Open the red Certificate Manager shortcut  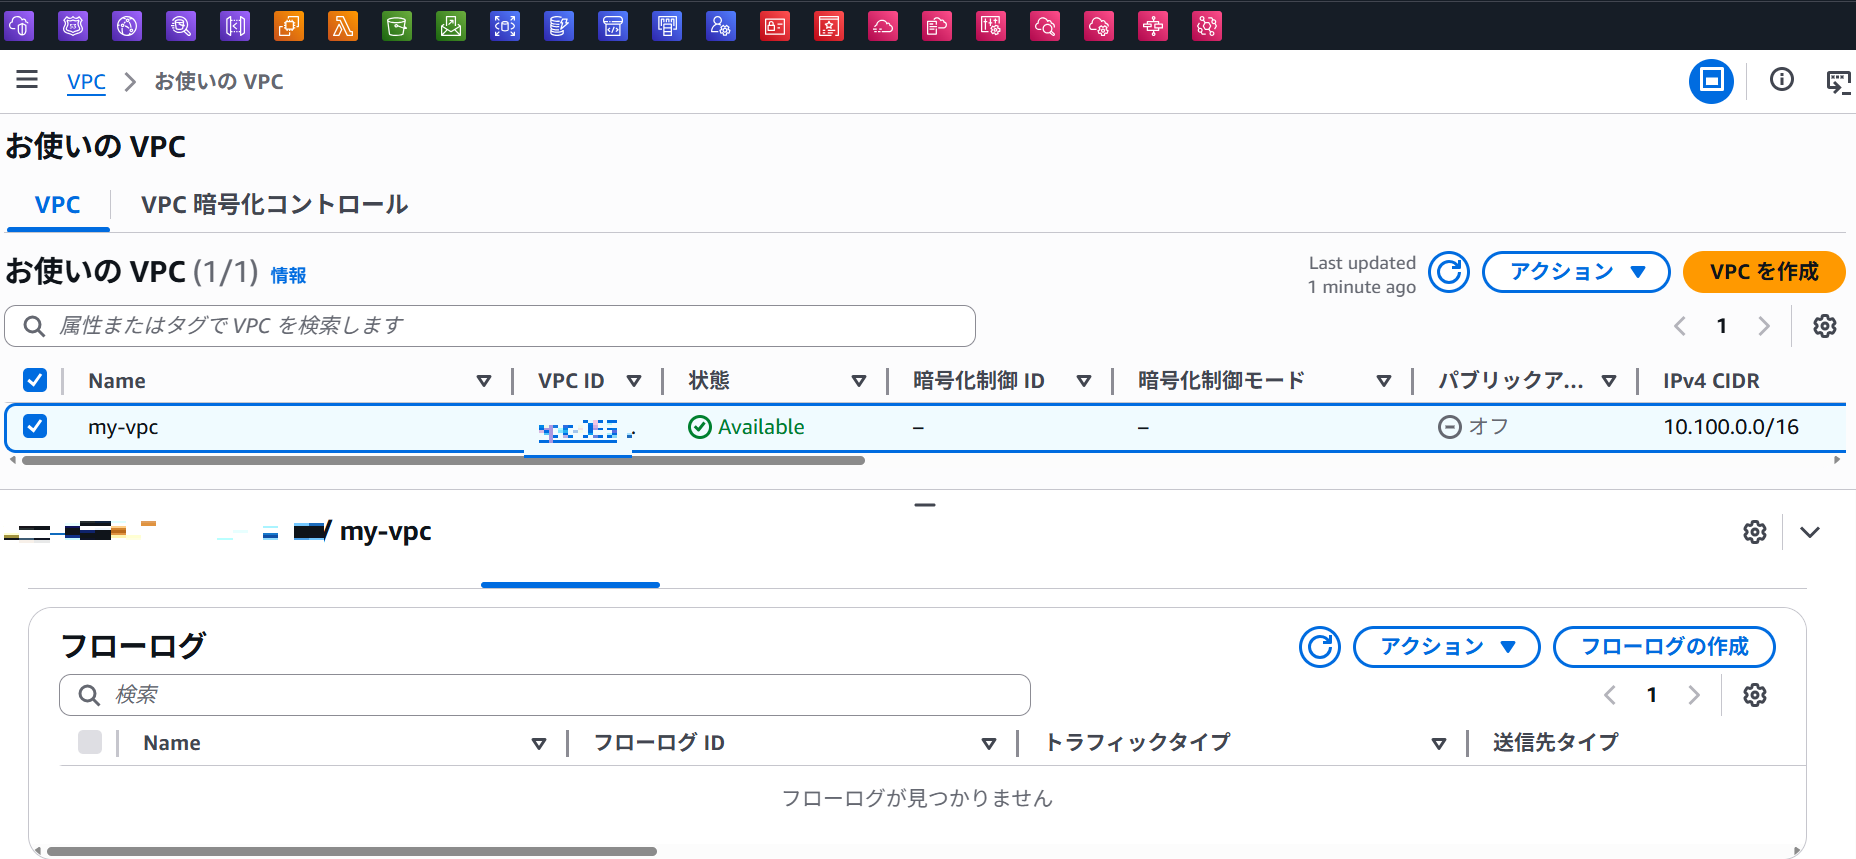point(829,26)
